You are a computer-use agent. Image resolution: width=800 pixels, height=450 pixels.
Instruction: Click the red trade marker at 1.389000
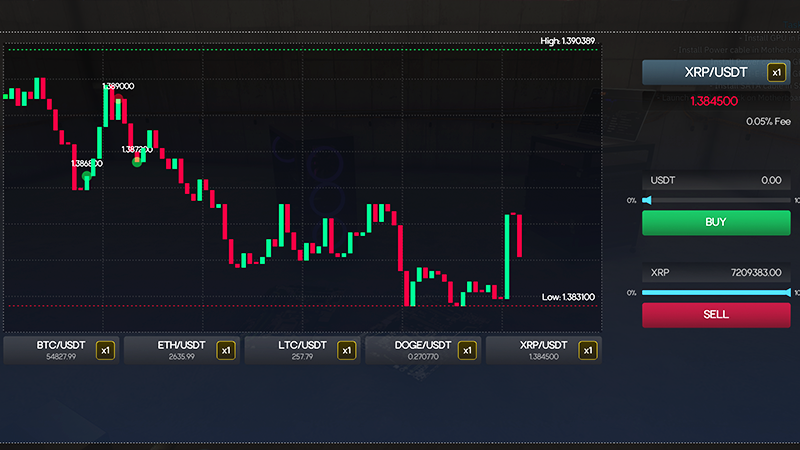[x=118, y=98]
